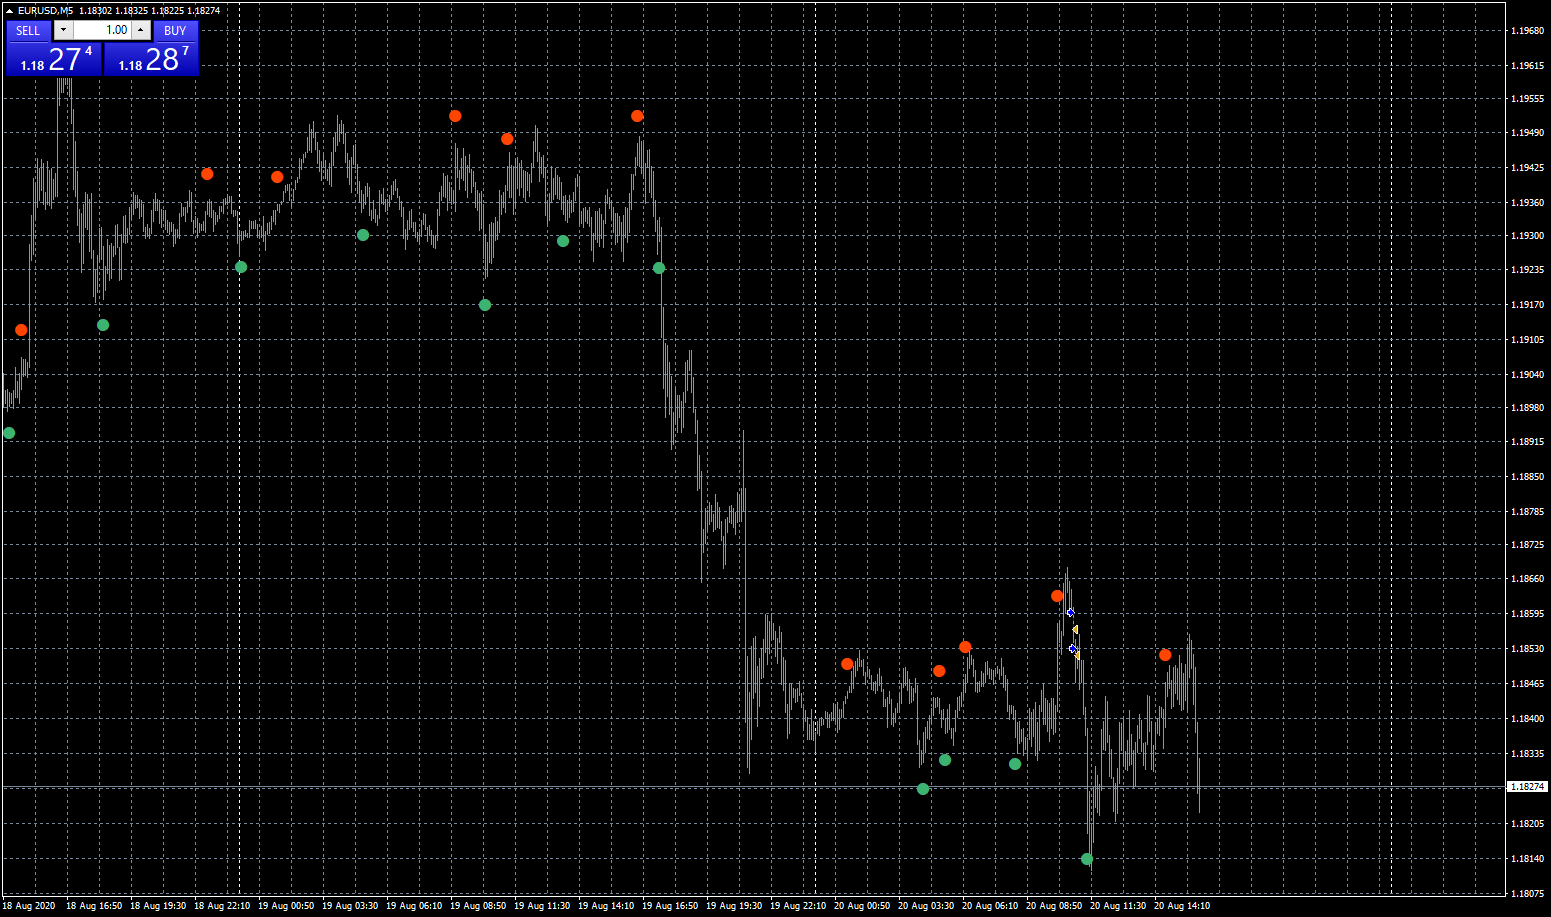Screen dimensions: 1551x917
Task: Click the 1.19300 price axis label
Action: coord(1527,237)
